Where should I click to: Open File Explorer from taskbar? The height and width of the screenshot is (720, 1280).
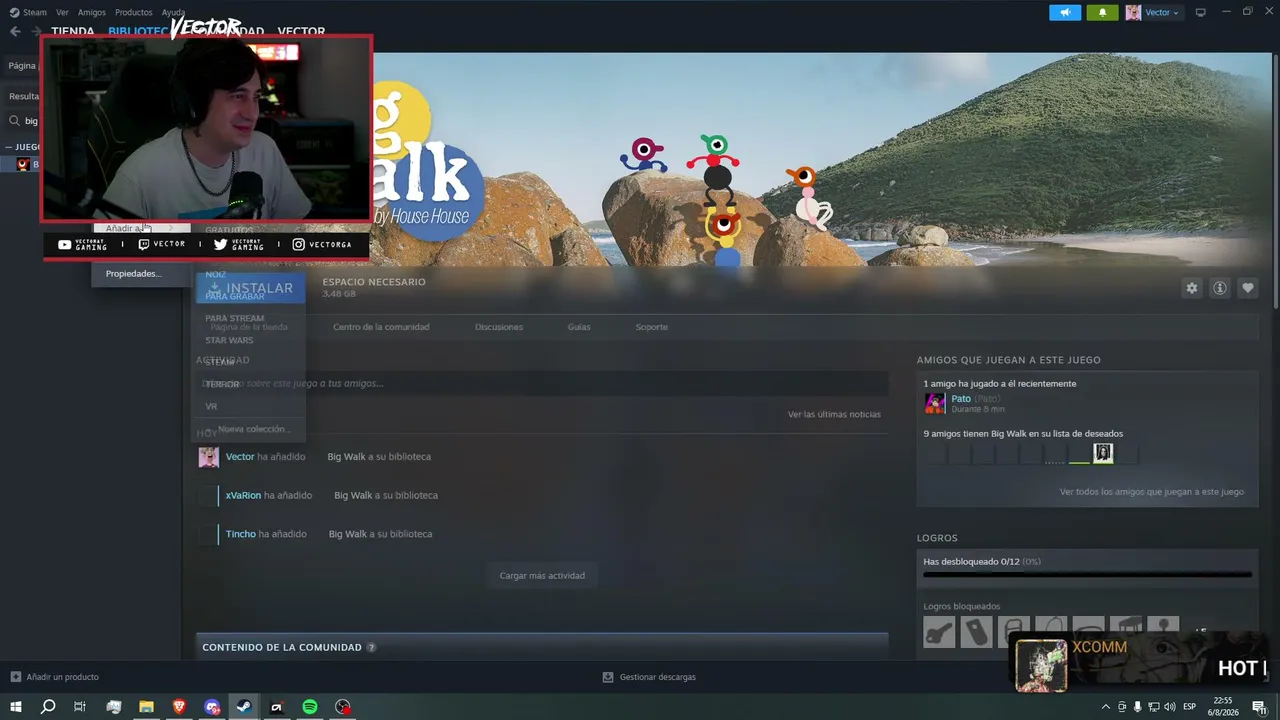(146, 707)
